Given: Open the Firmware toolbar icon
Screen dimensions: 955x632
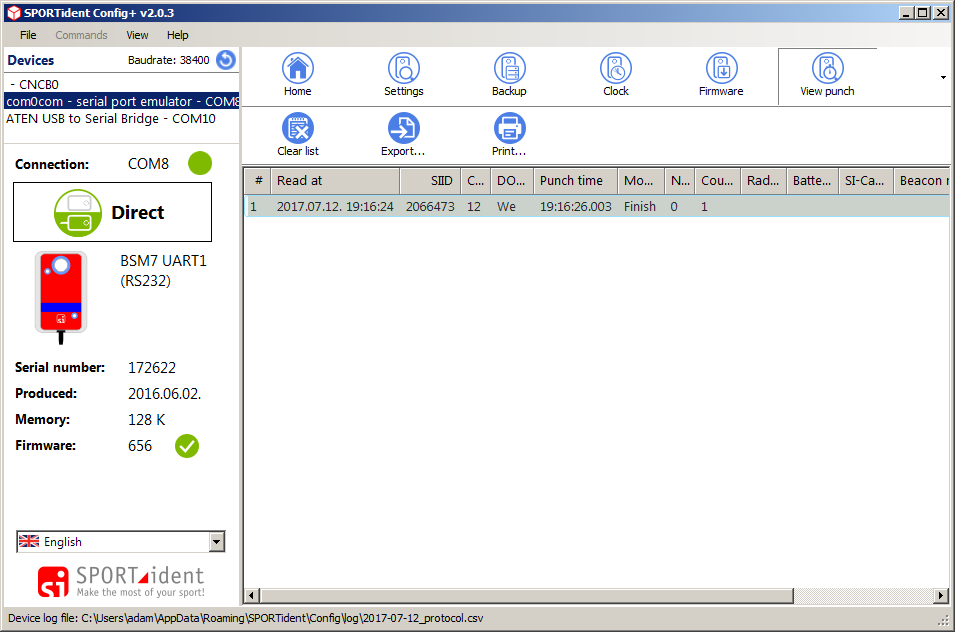Looking at the screenshot, I should click(x=721, y=75).
